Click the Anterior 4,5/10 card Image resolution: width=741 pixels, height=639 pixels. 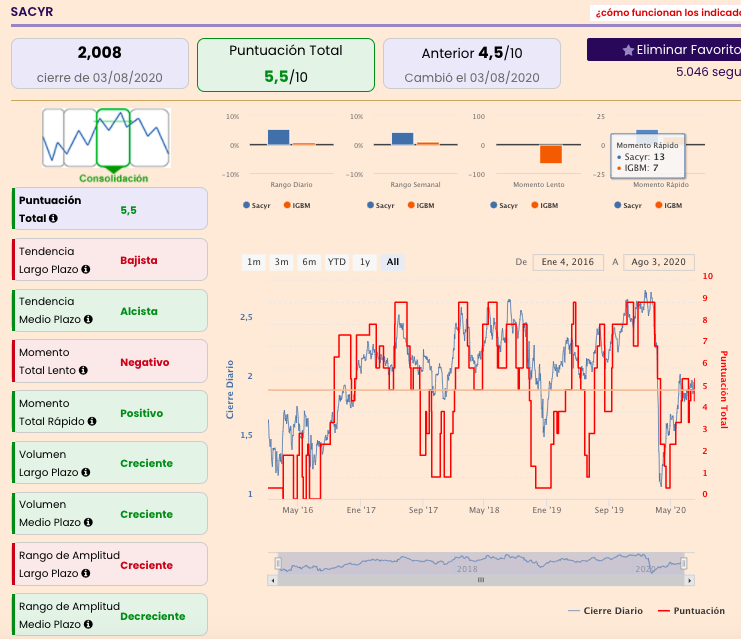tap(472, 64)
